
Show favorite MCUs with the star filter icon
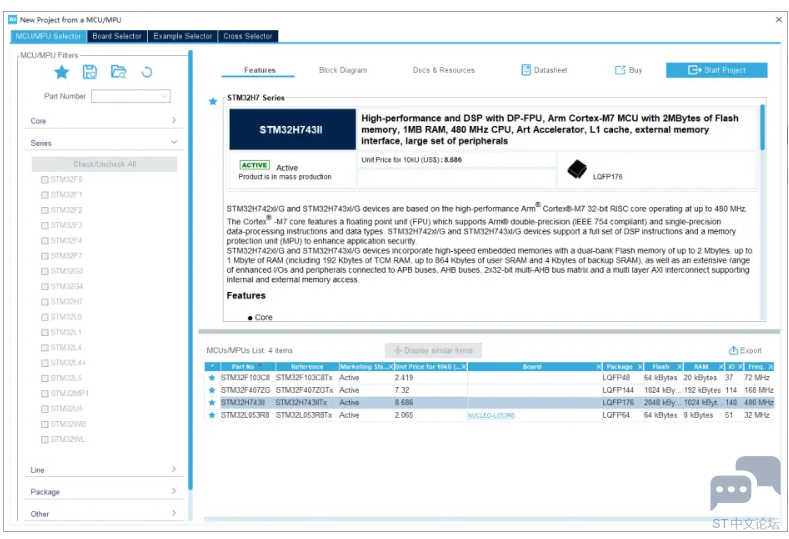61,72
